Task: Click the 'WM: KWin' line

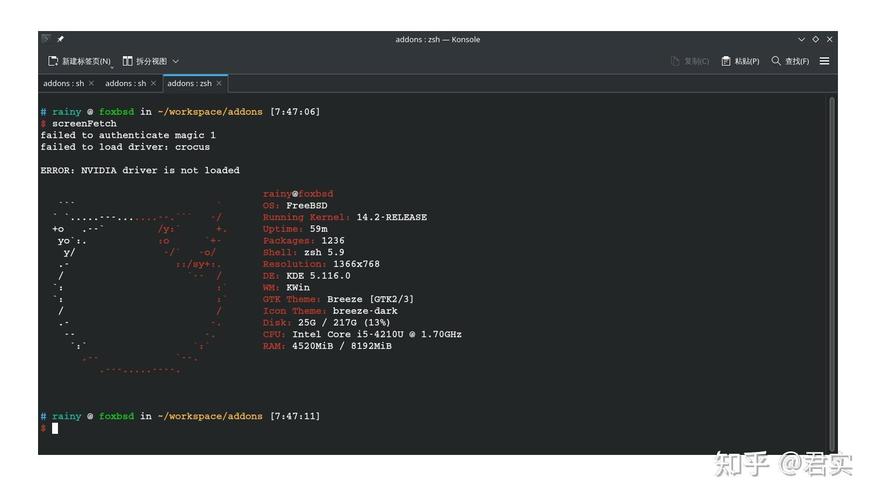Action: 286,288
